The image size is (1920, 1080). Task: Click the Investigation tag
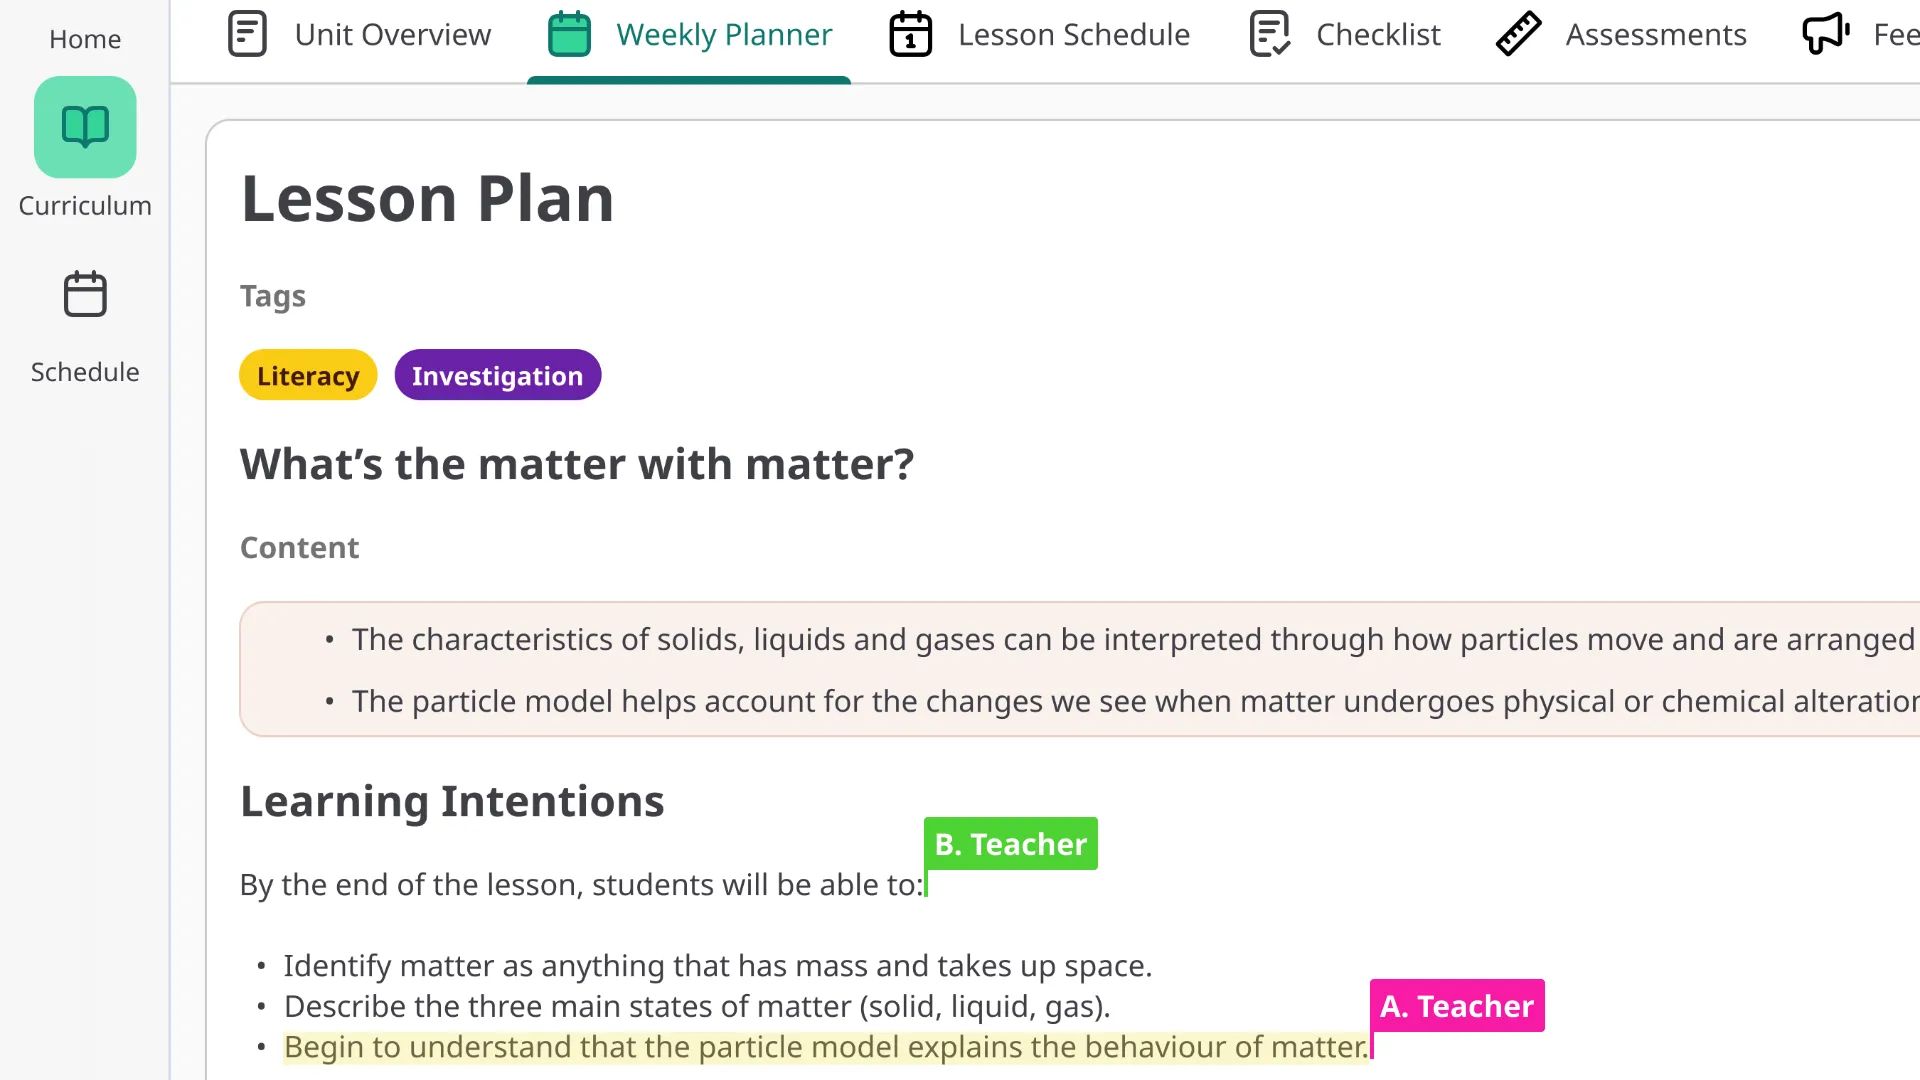click(497, 376)
